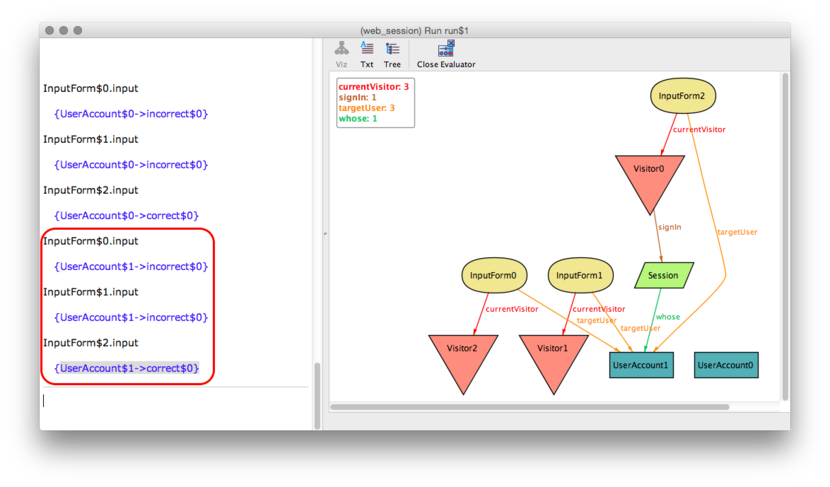Click the evaluator command input line
Screen dimensions: 830x487
pos(175,401)
